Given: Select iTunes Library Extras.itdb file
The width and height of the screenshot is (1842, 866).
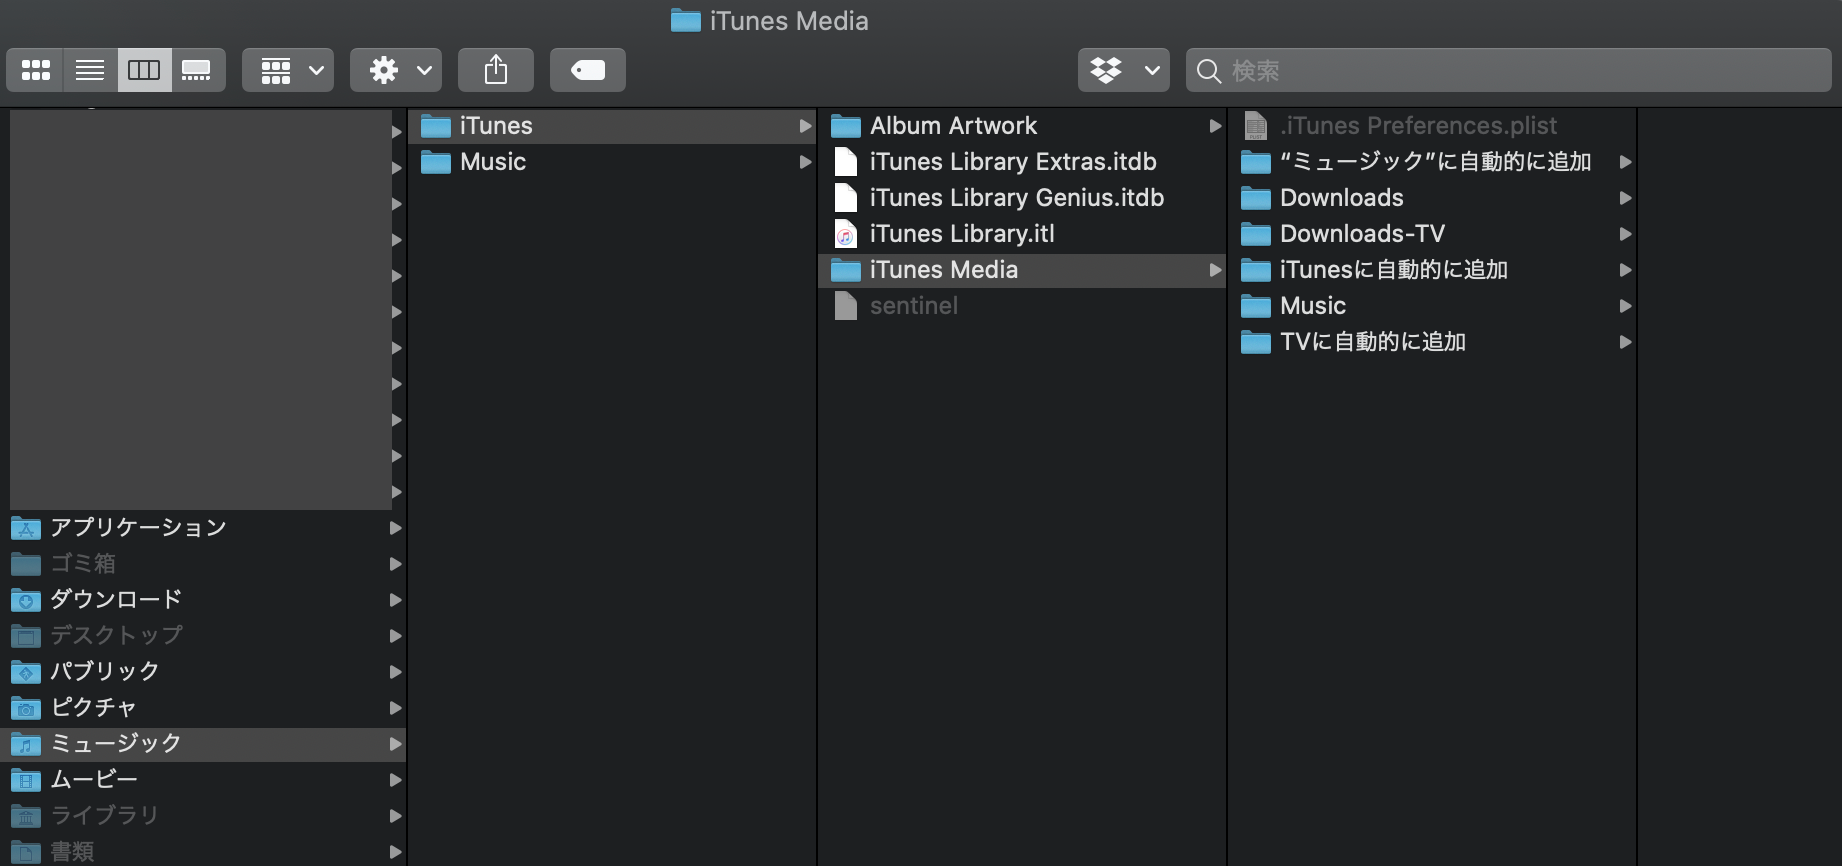Looking at the screenshot, I should click(x=1022, y=162).
